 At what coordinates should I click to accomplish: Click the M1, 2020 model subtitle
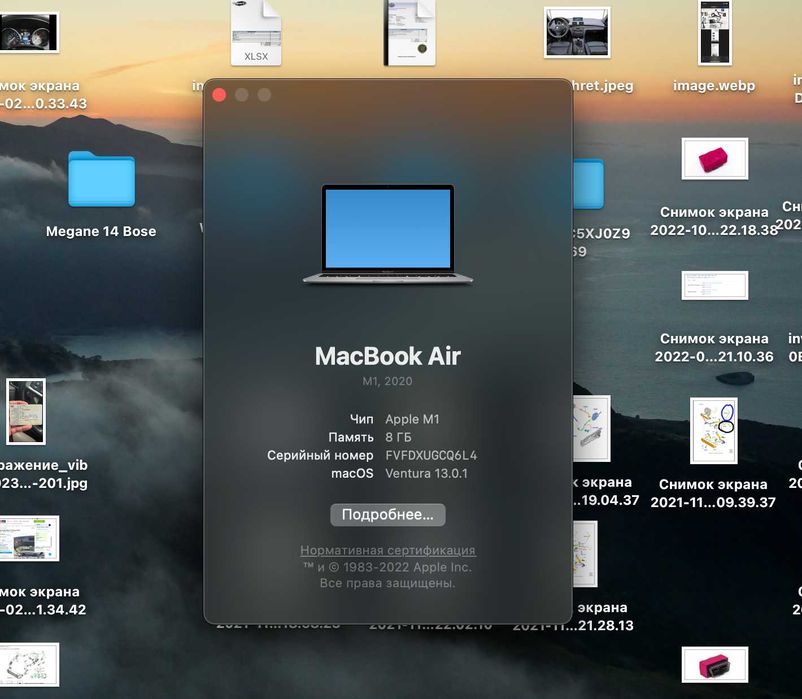[387, 381]
